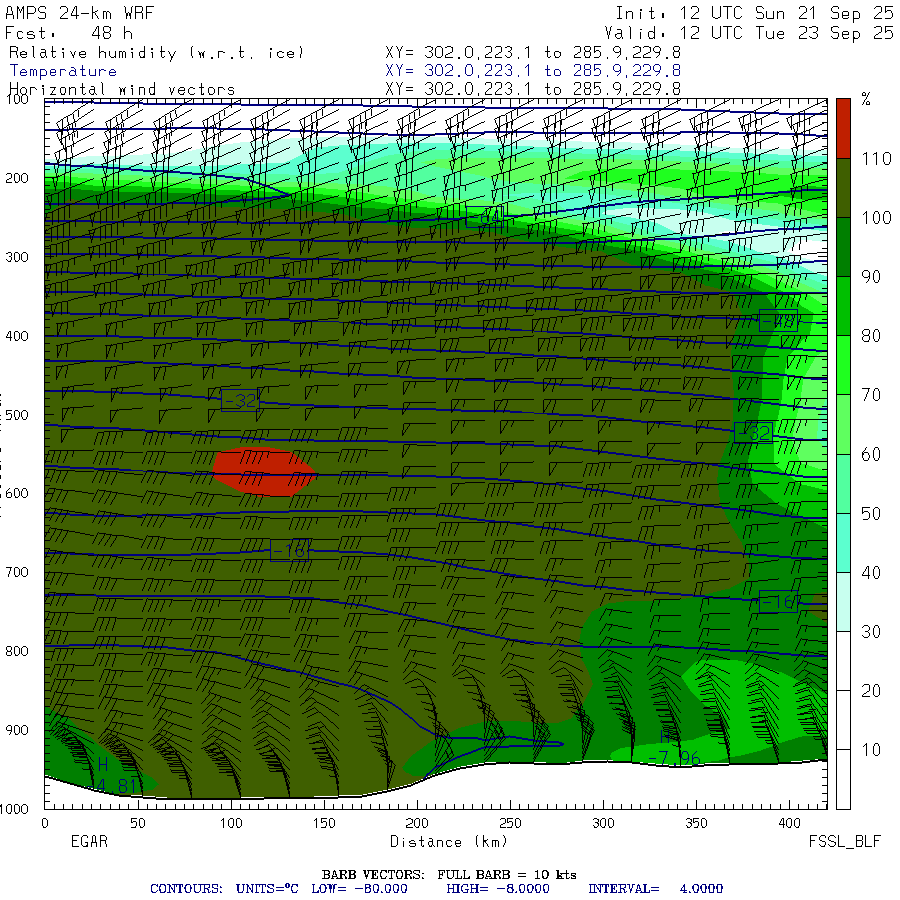Click the red supersaturated humidity blob in the plot
This screenshot has height=900, width=900.
point(265,472)
